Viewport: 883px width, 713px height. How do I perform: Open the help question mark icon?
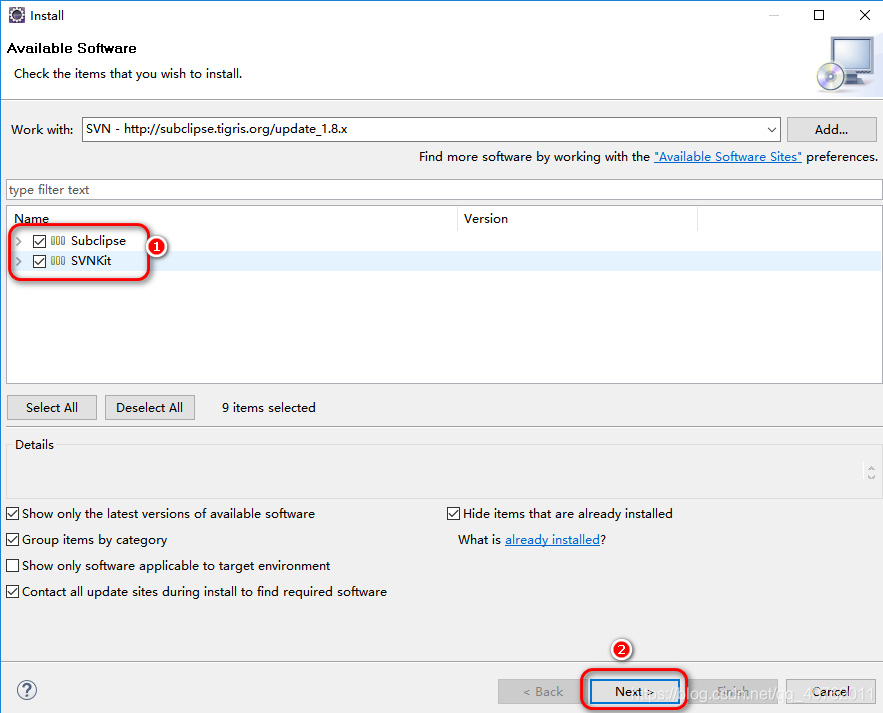point(27,690)
